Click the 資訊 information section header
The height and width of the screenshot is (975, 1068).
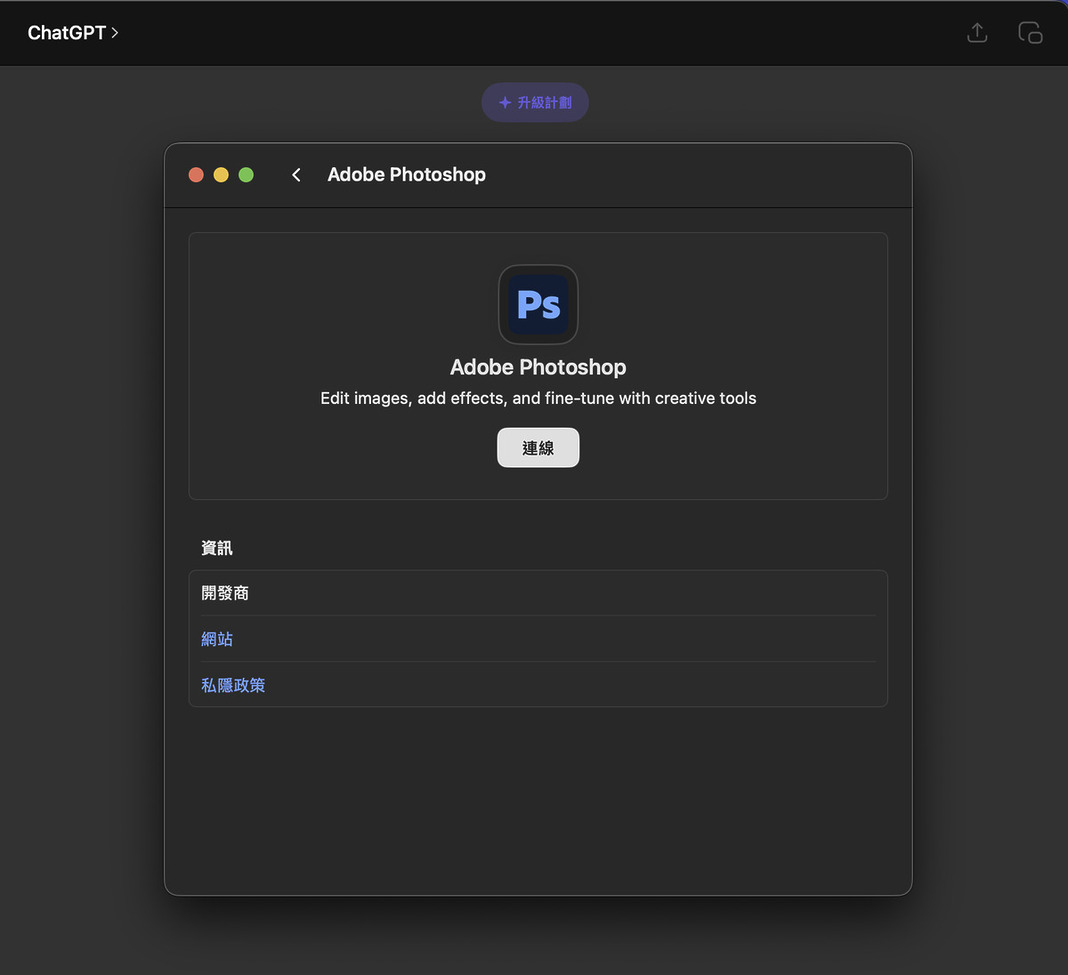(x=217, y=548)
